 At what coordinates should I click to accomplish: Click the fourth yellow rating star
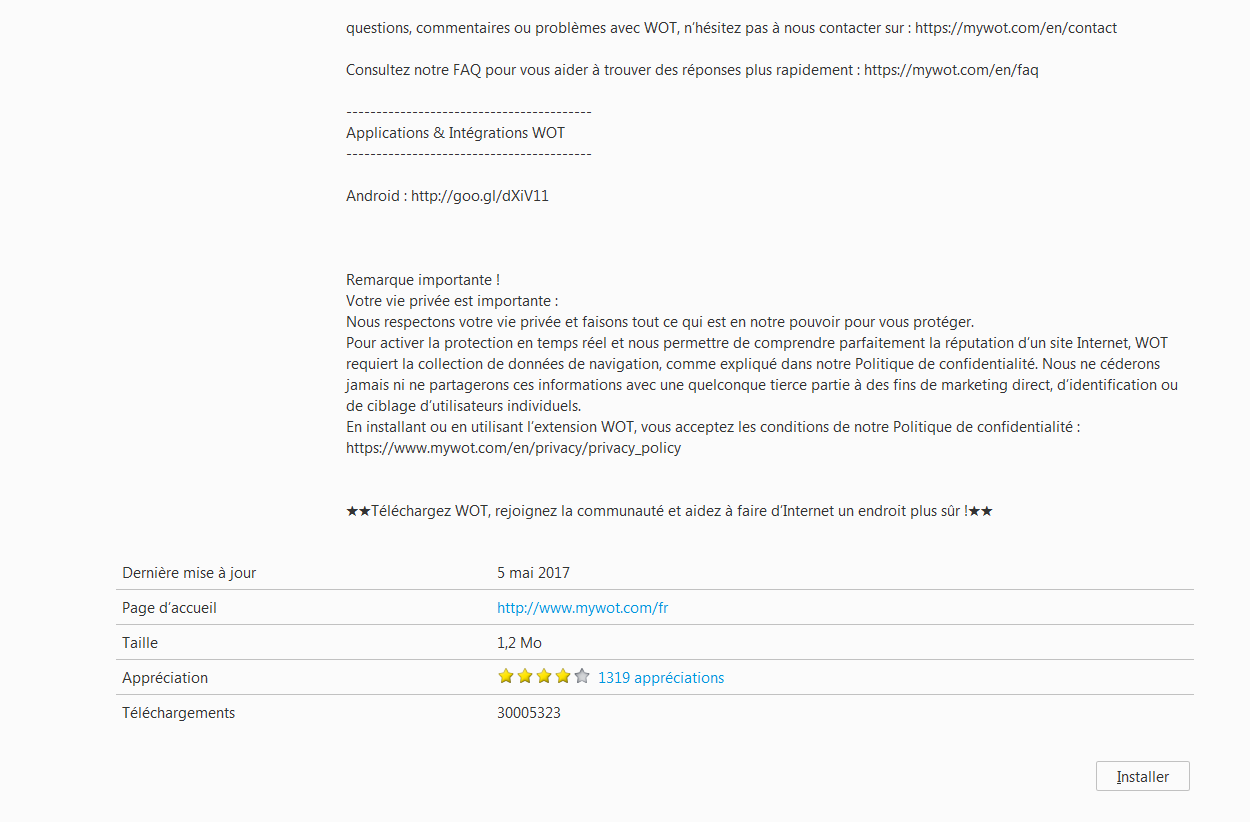(563, 676)
